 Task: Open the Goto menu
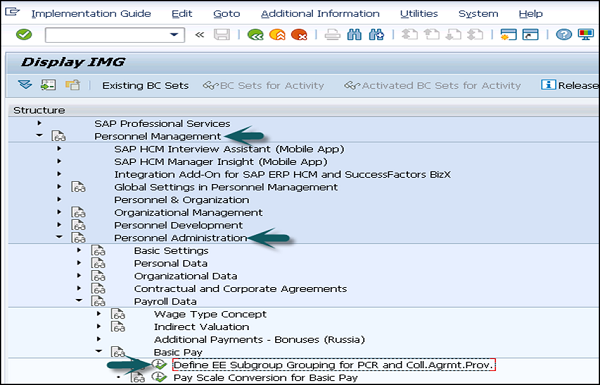[x=227, y=14]
